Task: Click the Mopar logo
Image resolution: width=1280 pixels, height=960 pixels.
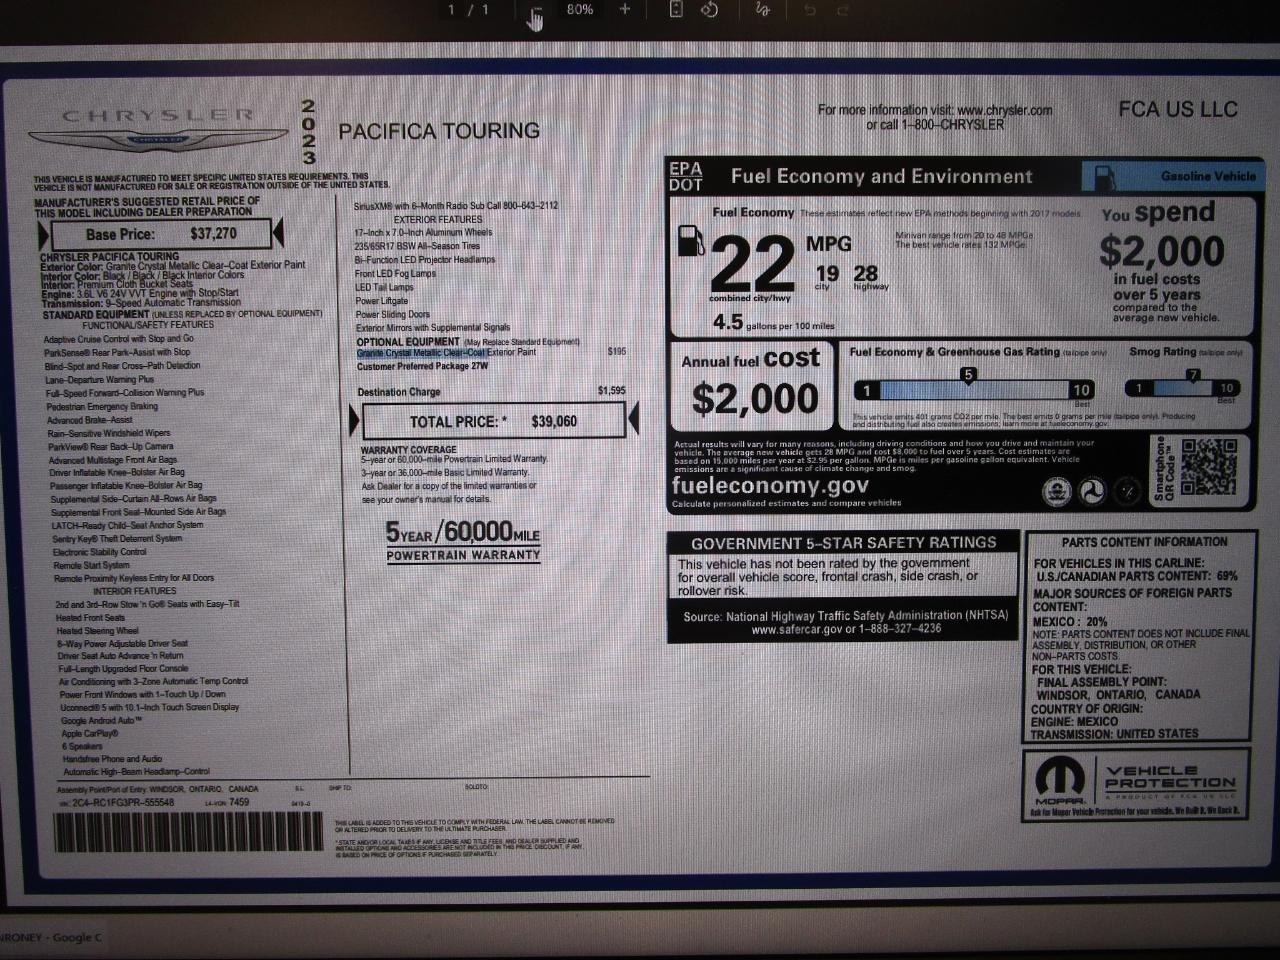Action: coord(1060,781)
